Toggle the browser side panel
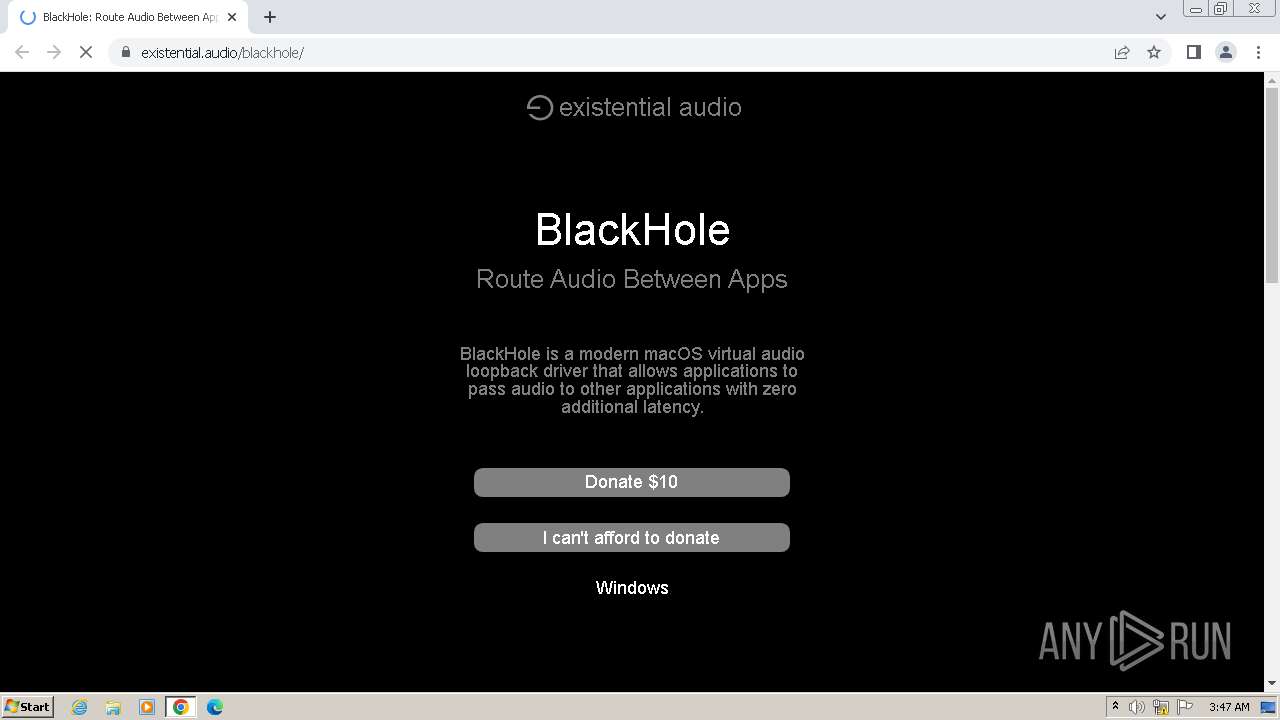This screenshot has height=720, width=1280. click(x=1193, y=52)
